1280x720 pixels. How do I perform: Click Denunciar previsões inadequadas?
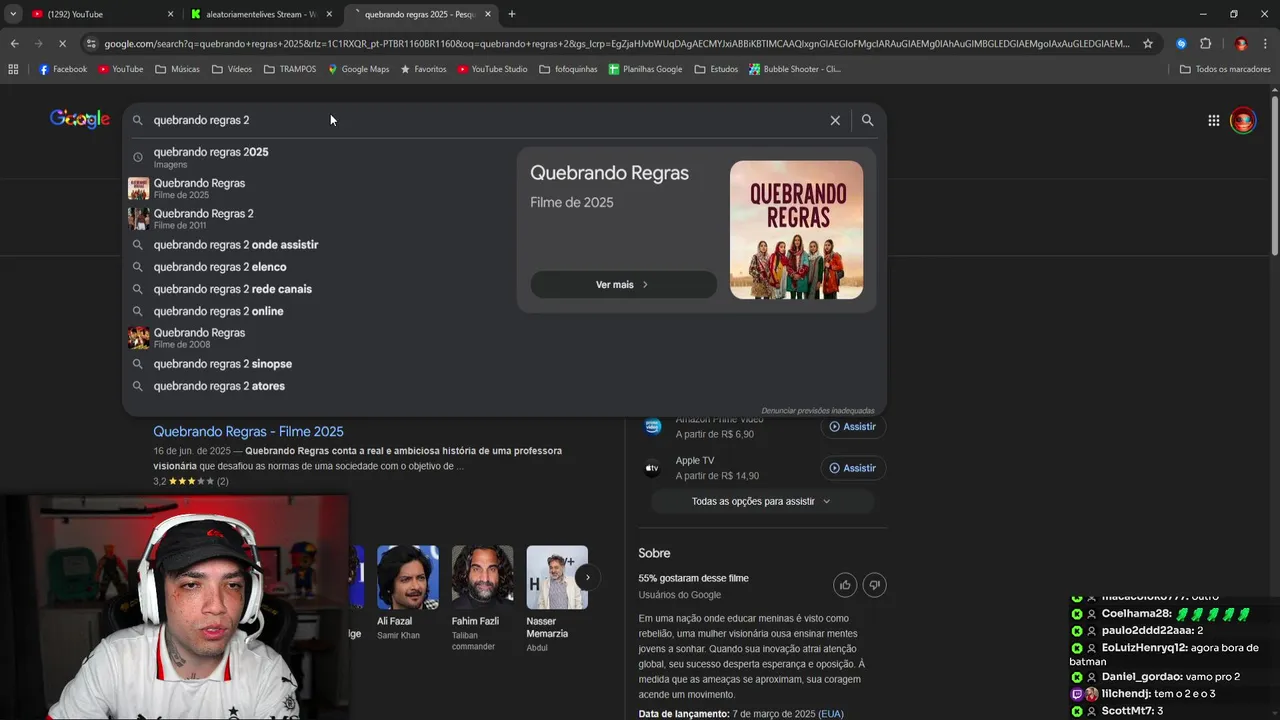(817, 411)
